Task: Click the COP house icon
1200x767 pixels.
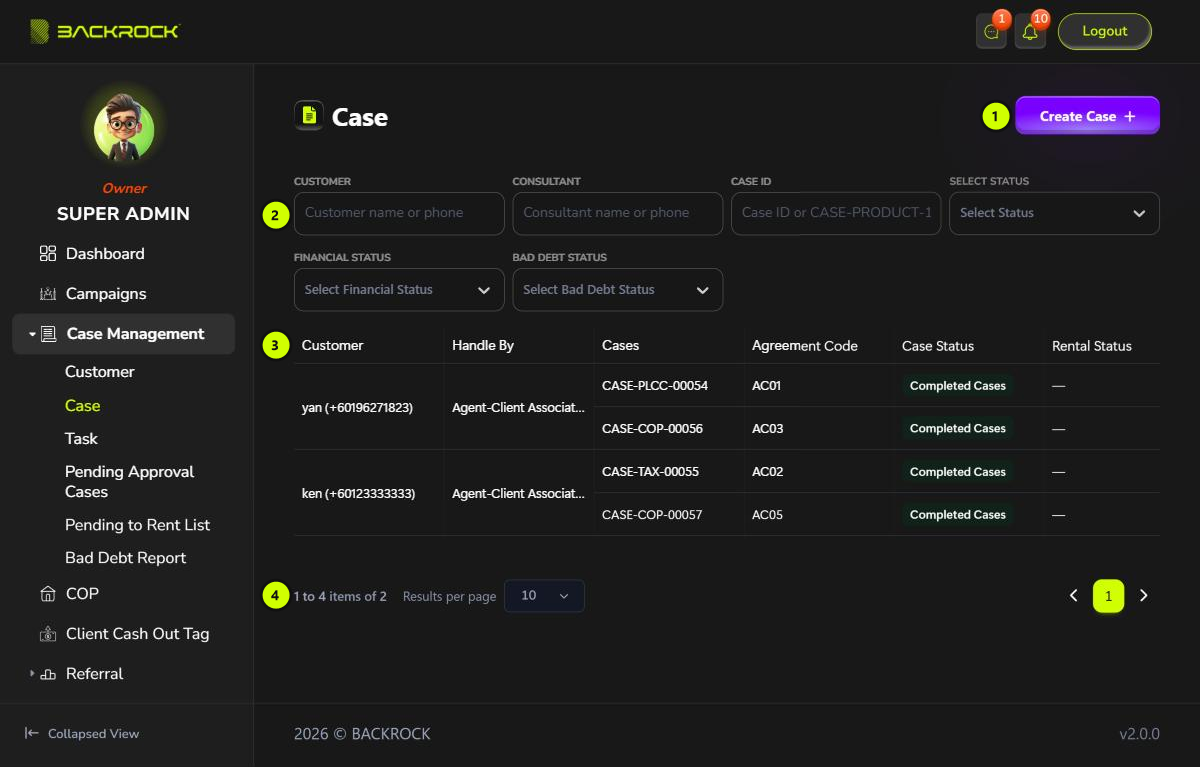Action: click(x=48, y=594)
